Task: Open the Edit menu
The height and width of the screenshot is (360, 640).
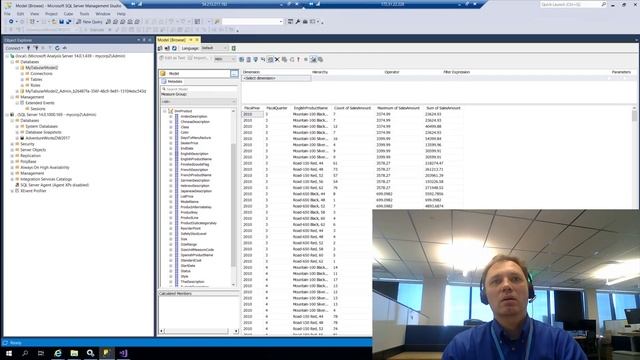Action: tap(20, 14)
